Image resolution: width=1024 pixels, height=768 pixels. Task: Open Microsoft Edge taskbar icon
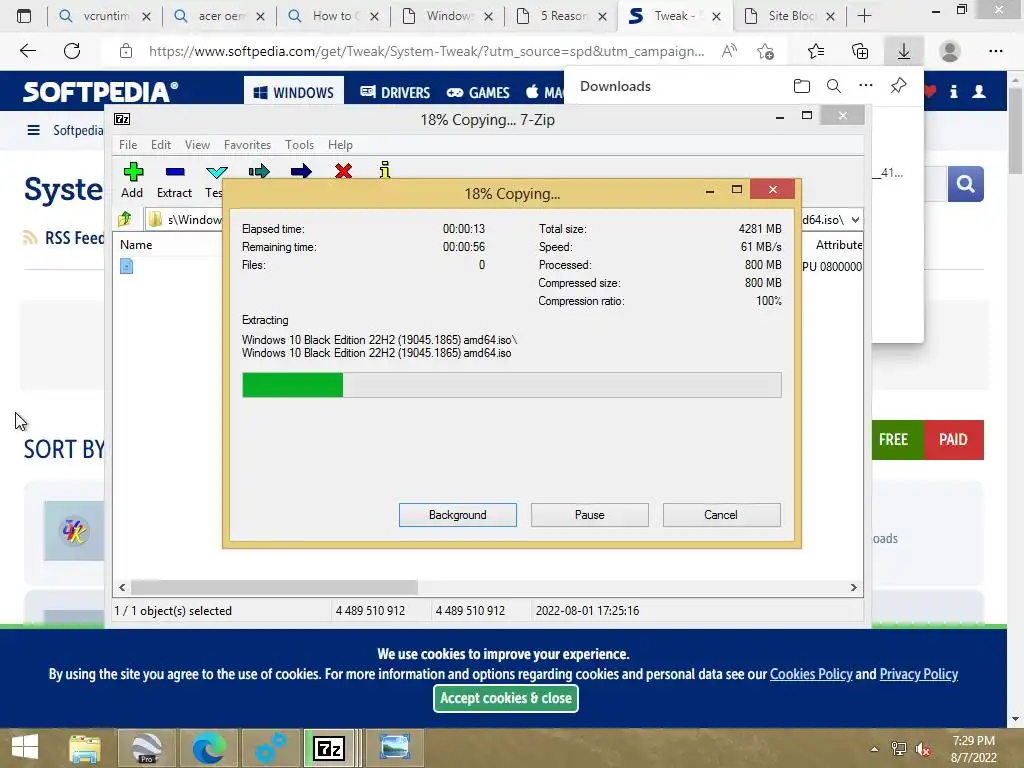pos(209,748)
